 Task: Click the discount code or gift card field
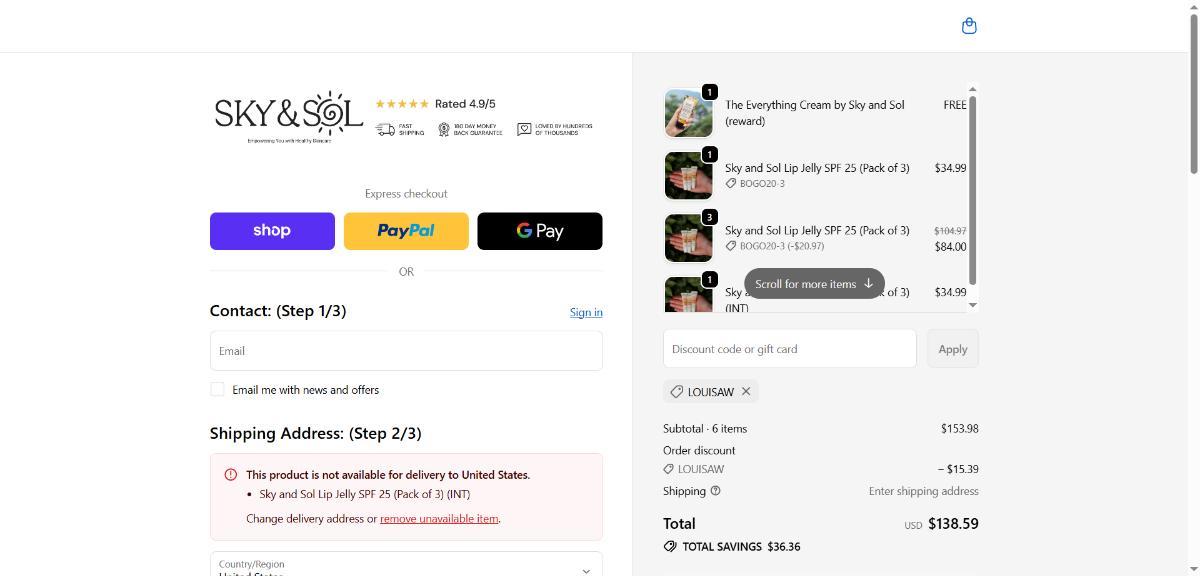click(x=789, y=349)
